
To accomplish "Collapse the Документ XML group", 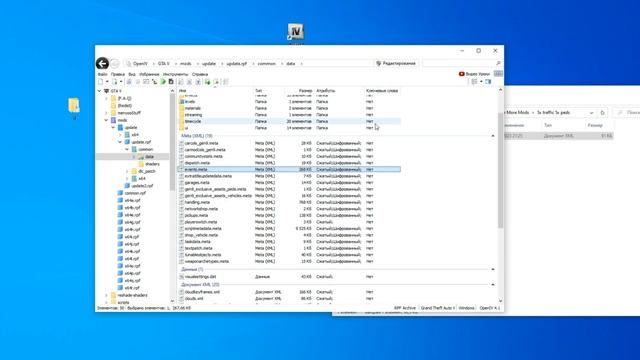I will [x=493, y=284].
